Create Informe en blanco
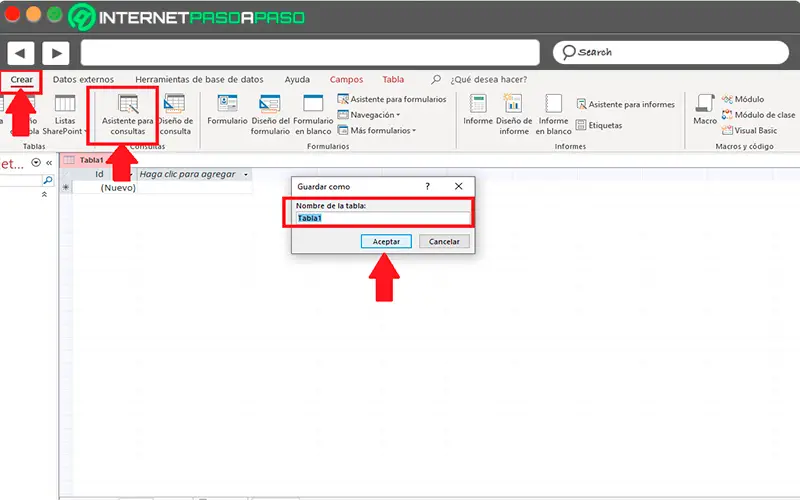The width and height of the screenshot is (800, 500). pyautogui.click(x=553, y=115)
